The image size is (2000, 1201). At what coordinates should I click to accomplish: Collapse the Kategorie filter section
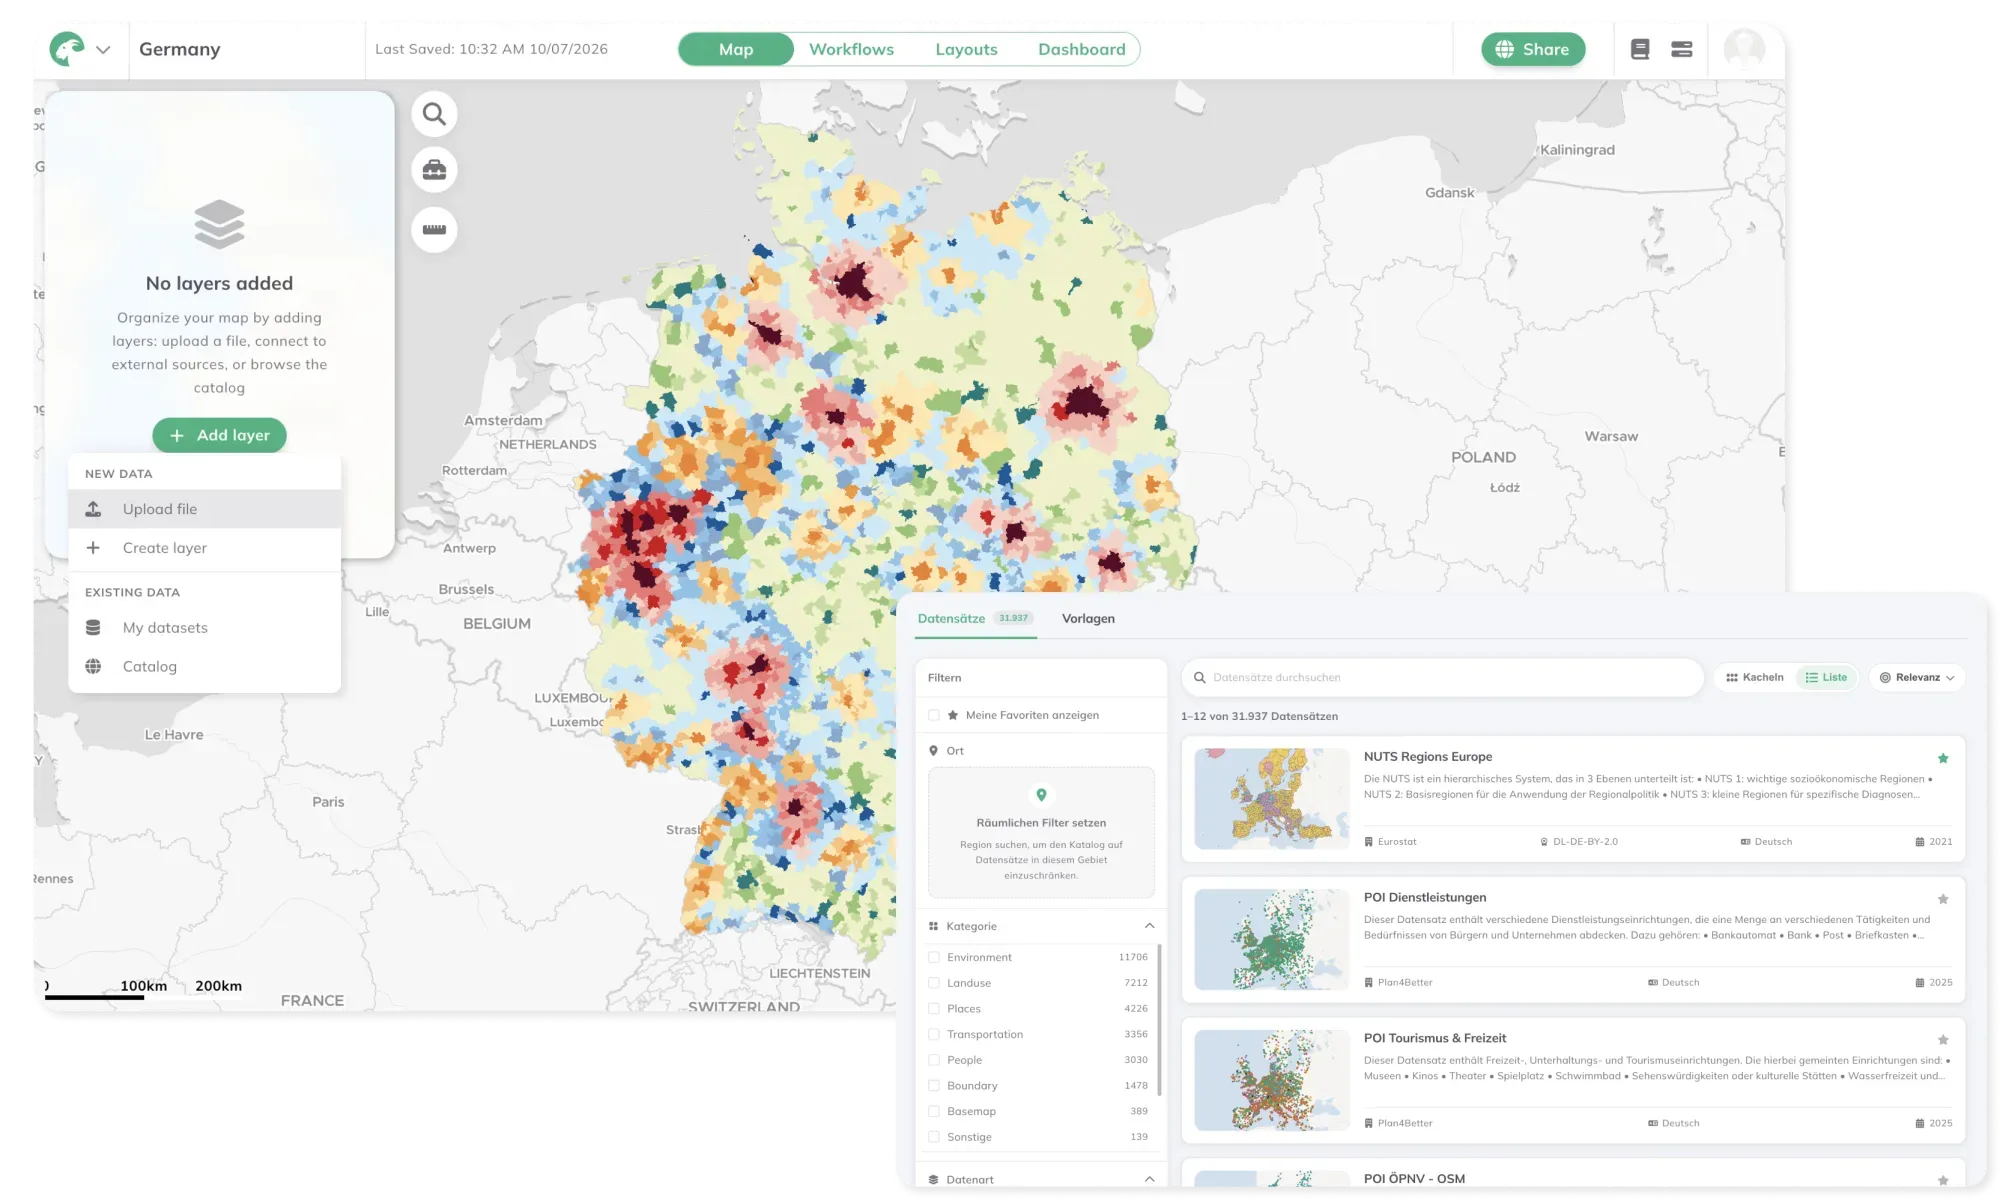click(x=1149, y=926)
